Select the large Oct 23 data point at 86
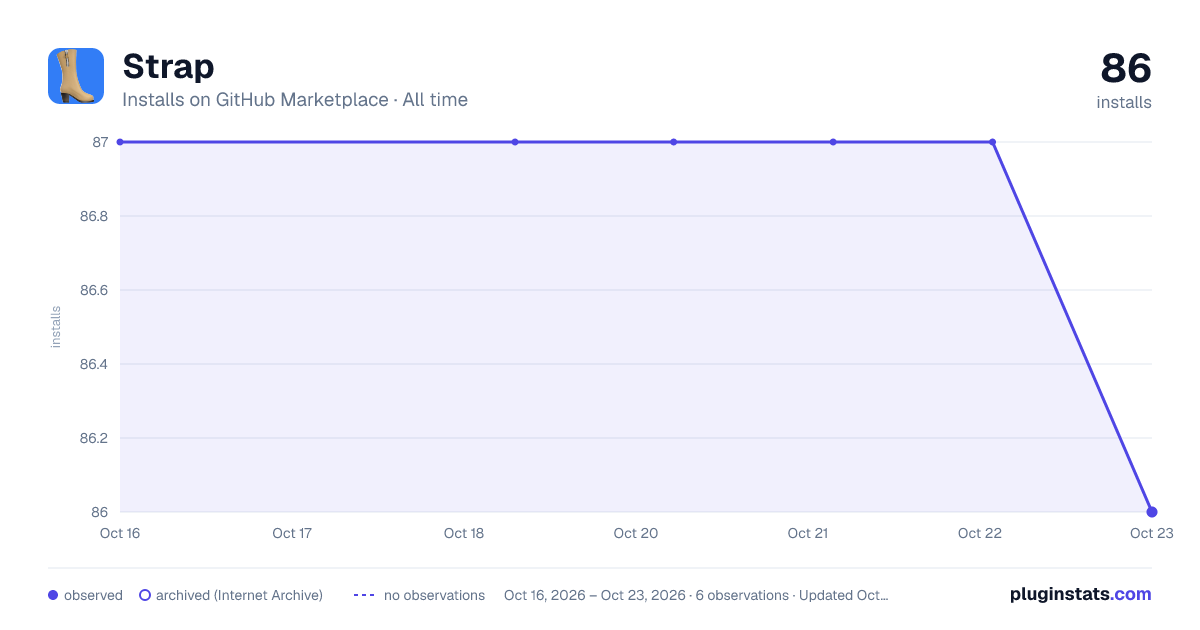The width and height of the screenshot is (1200, 630). coord(1152,512)
